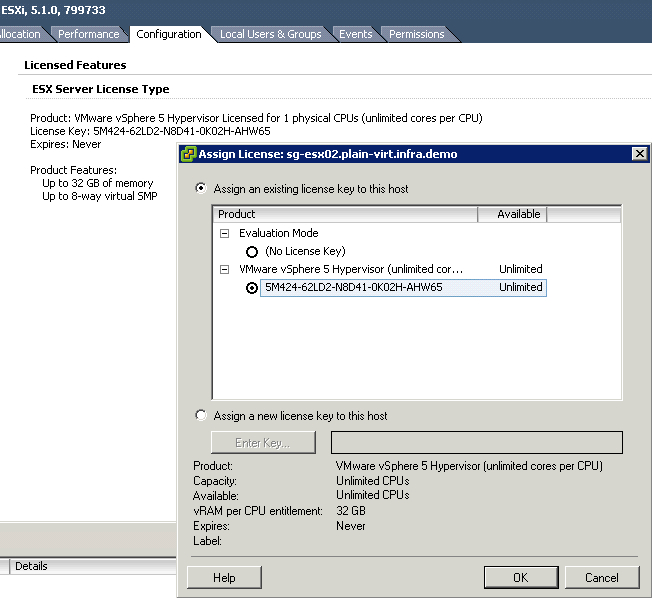Open the Events tab

tap(356, 34)
